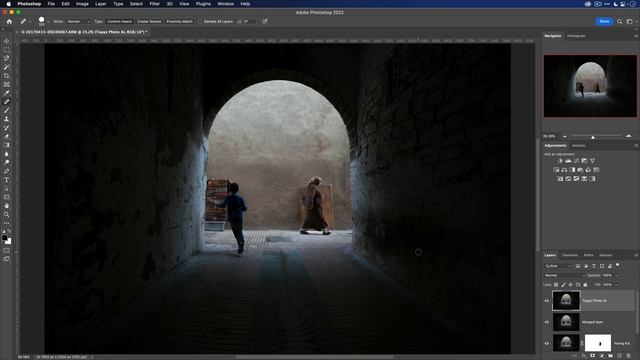Switch to the Histogram tab
Viewport: 640px width, 360px height.
point(576,36)
